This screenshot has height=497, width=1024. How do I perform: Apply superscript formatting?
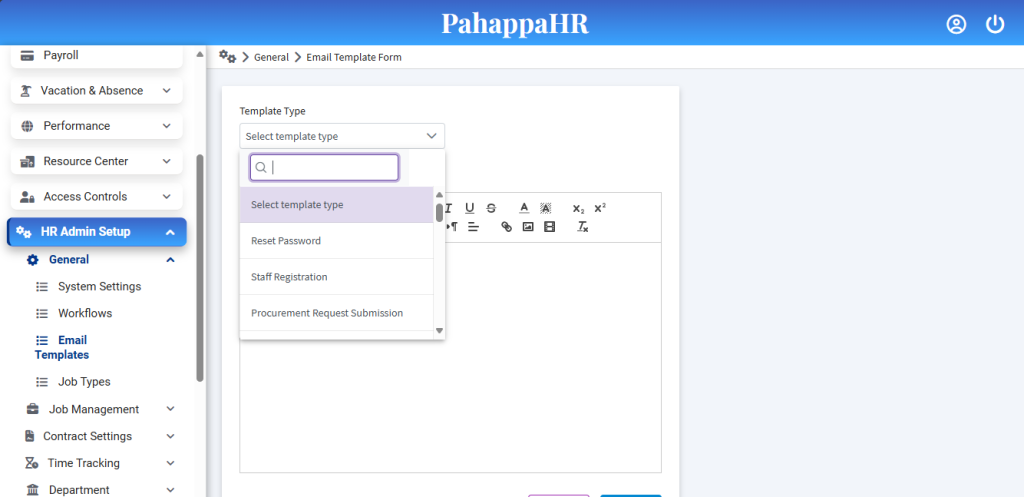tap(600, 208)
